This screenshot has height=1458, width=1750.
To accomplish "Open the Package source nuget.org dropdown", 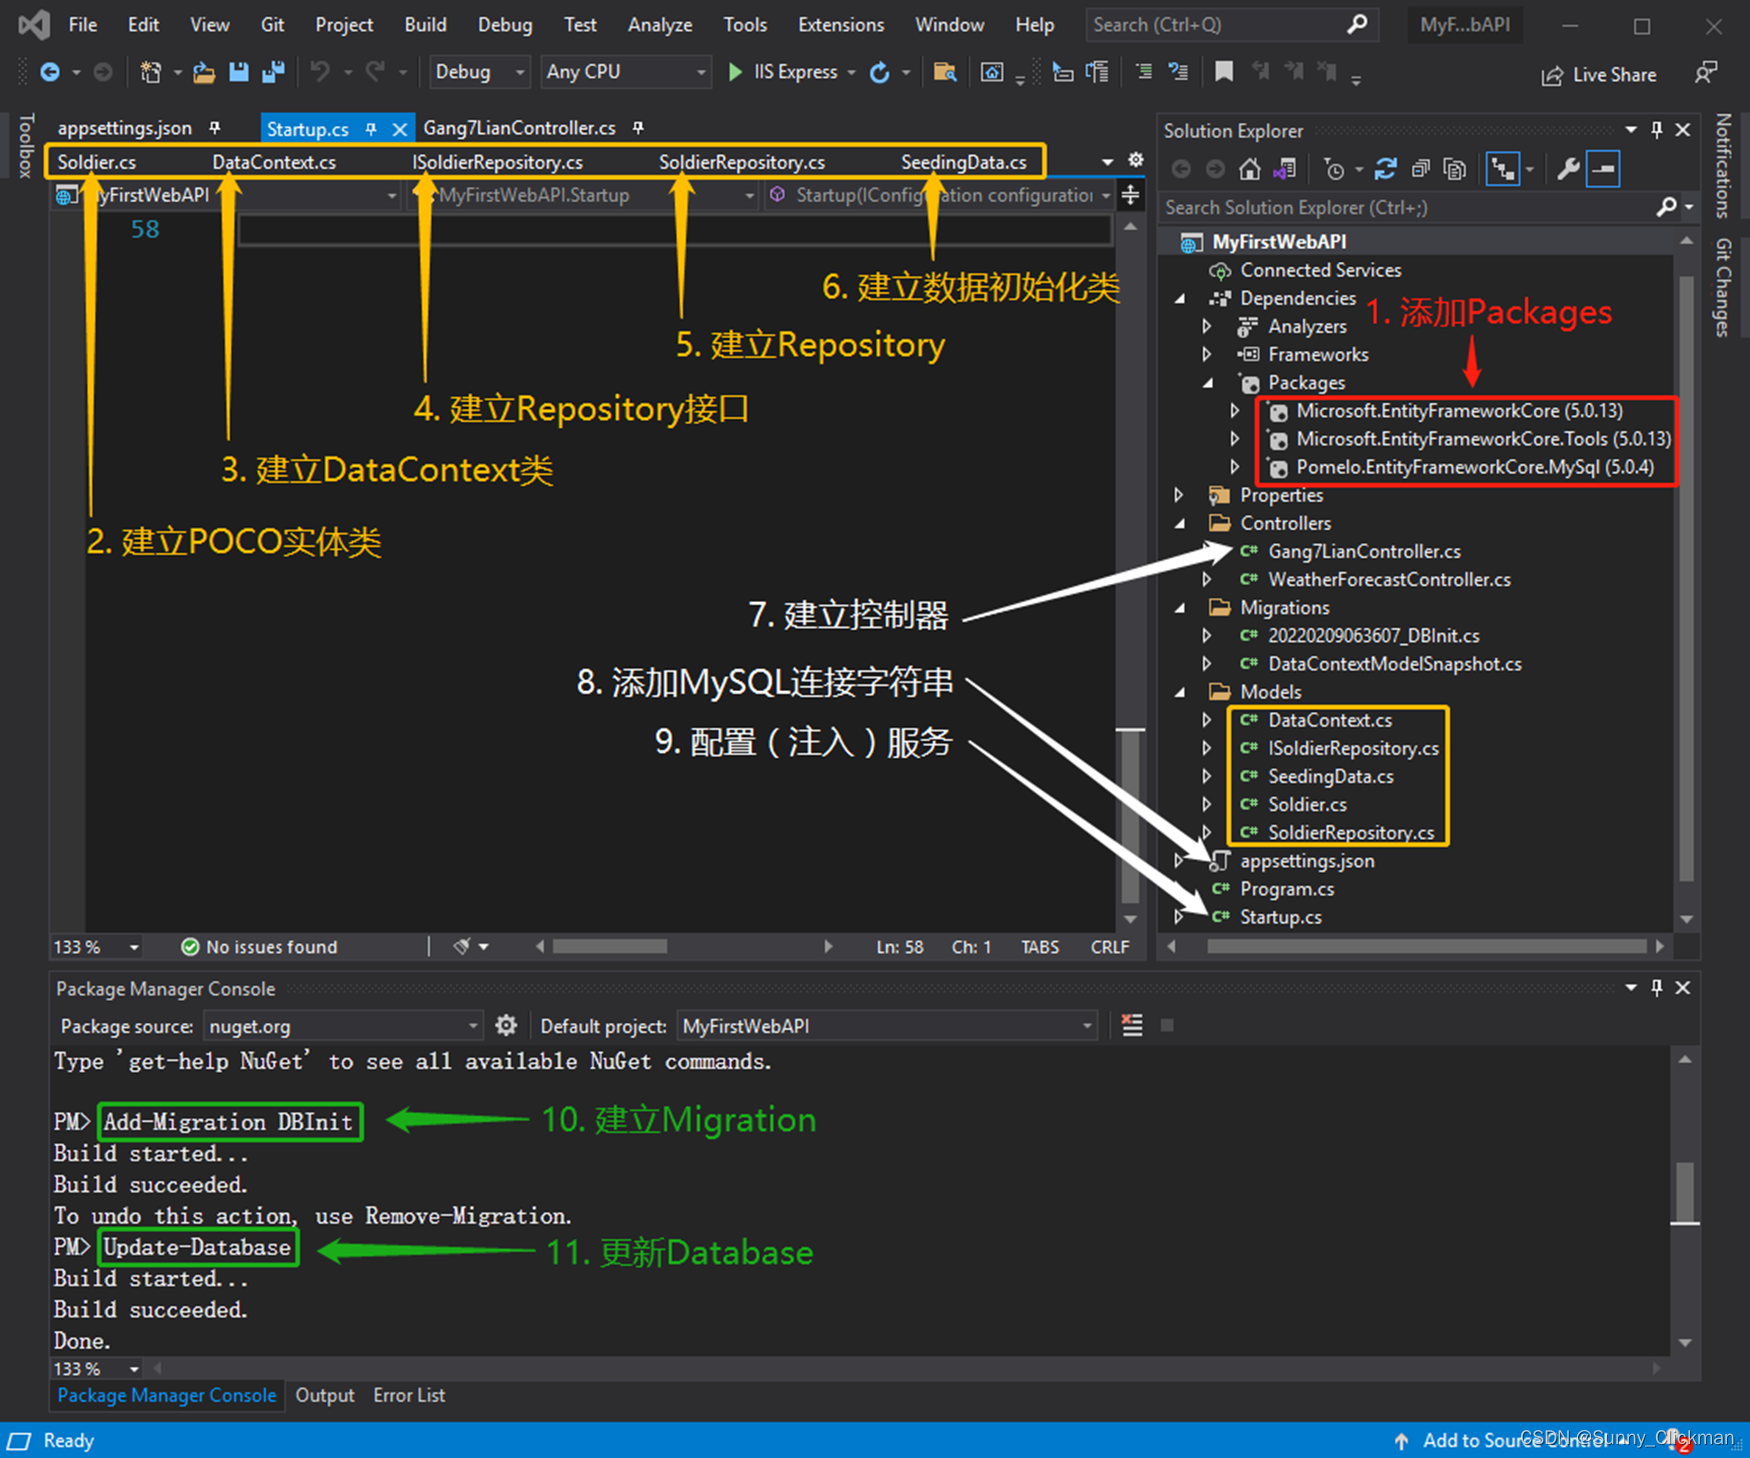I will tap(343, 1026).
